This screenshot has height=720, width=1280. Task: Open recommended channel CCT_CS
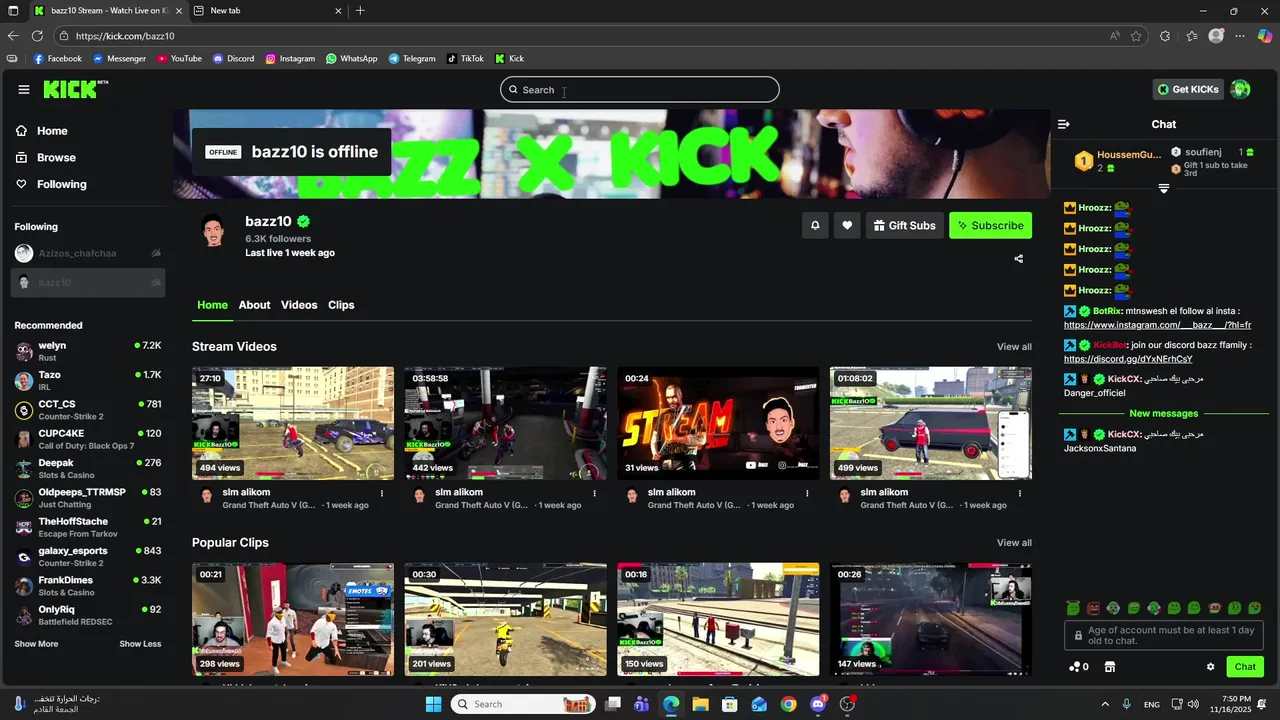point(88,410)
